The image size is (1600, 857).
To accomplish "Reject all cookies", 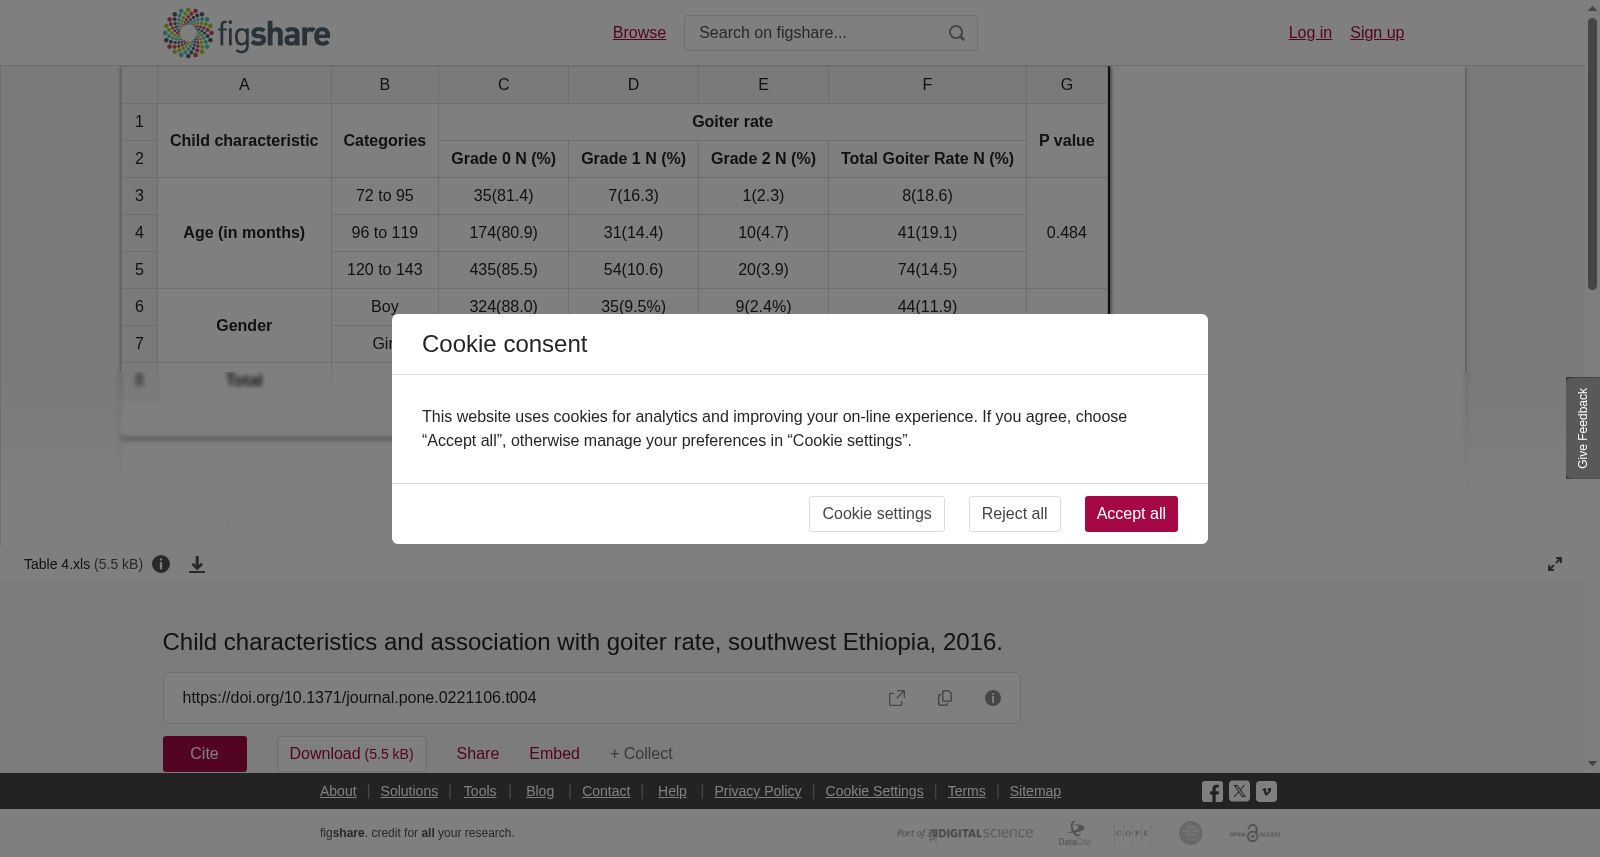I will point(1014,514).
